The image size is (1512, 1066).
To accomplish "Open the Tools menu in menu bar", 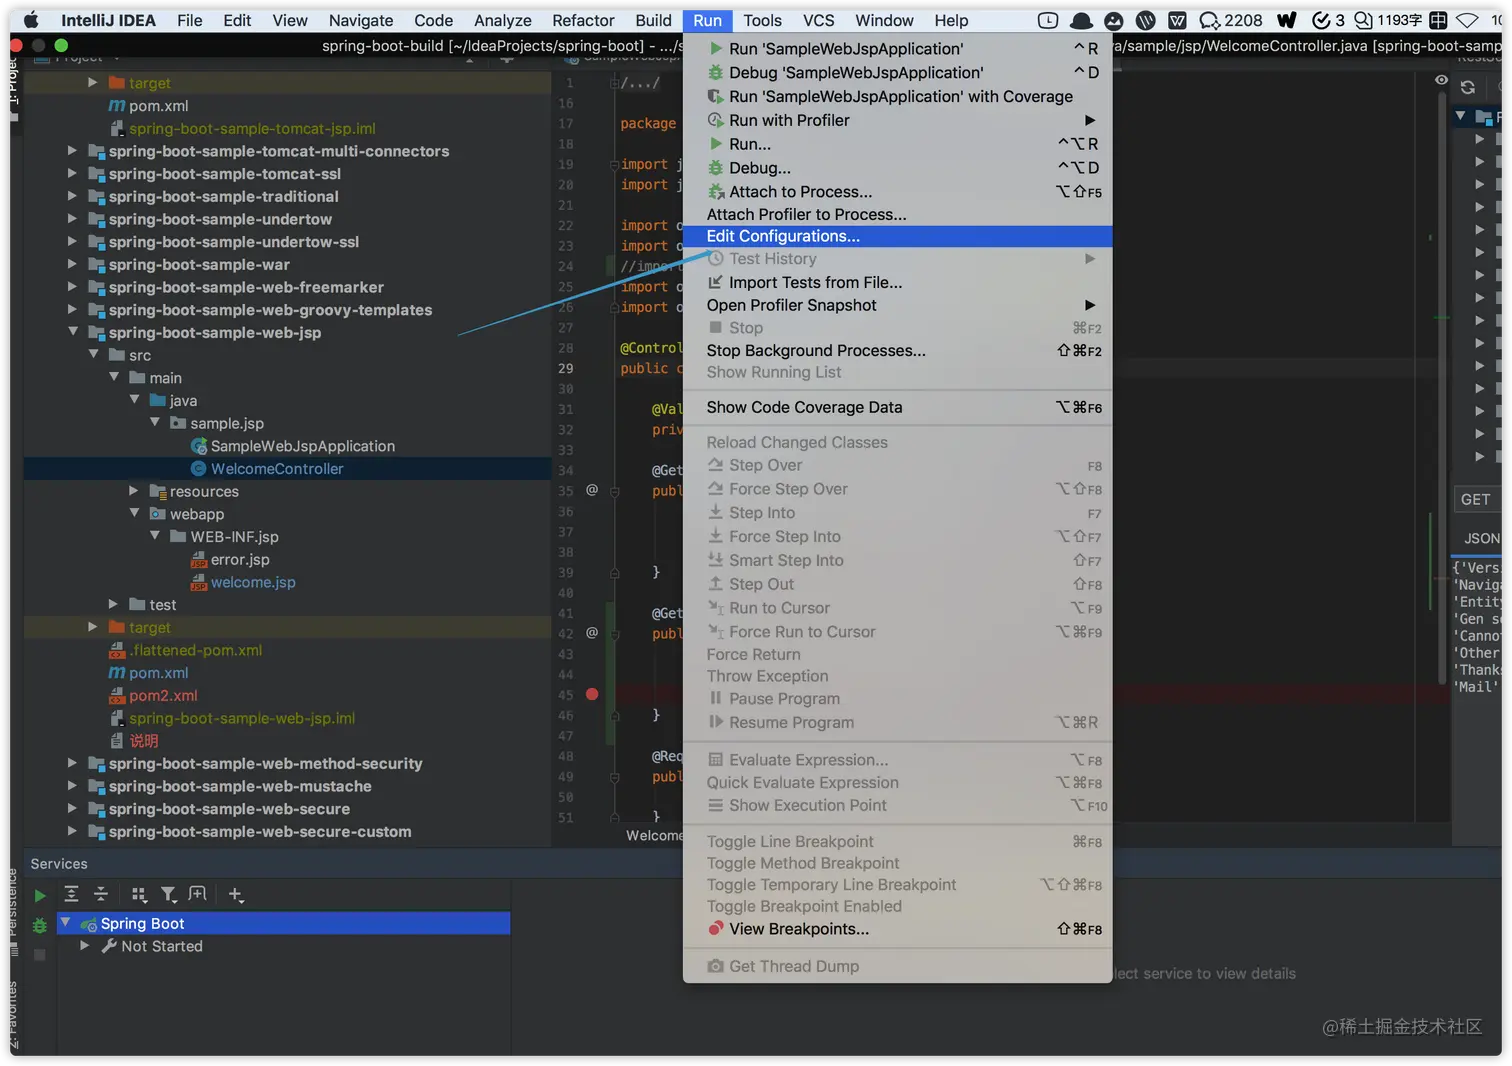I will (x=762, y=20).
